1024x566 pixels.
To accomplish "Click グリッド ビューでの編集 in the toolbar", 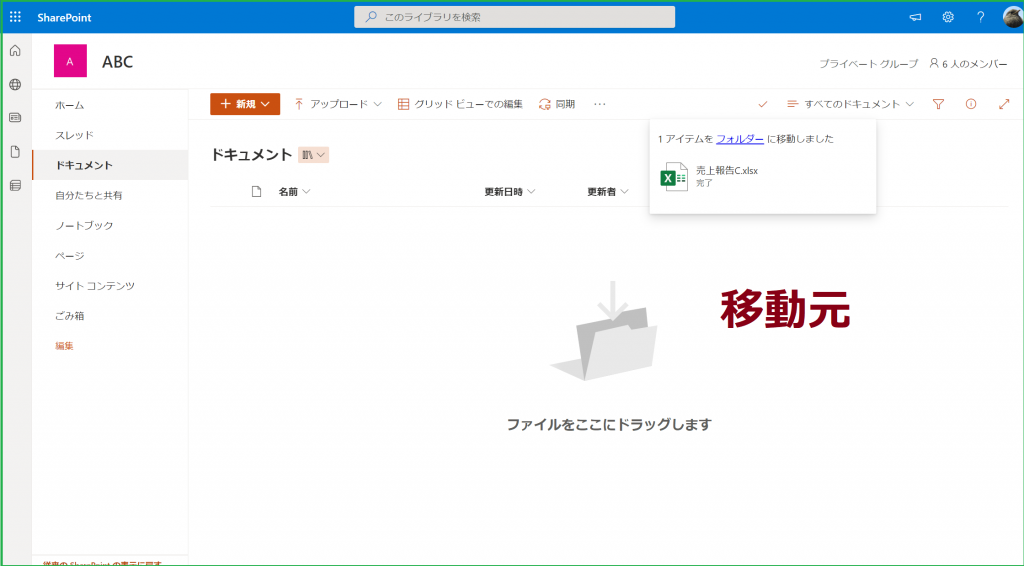I will coord(460,104).
